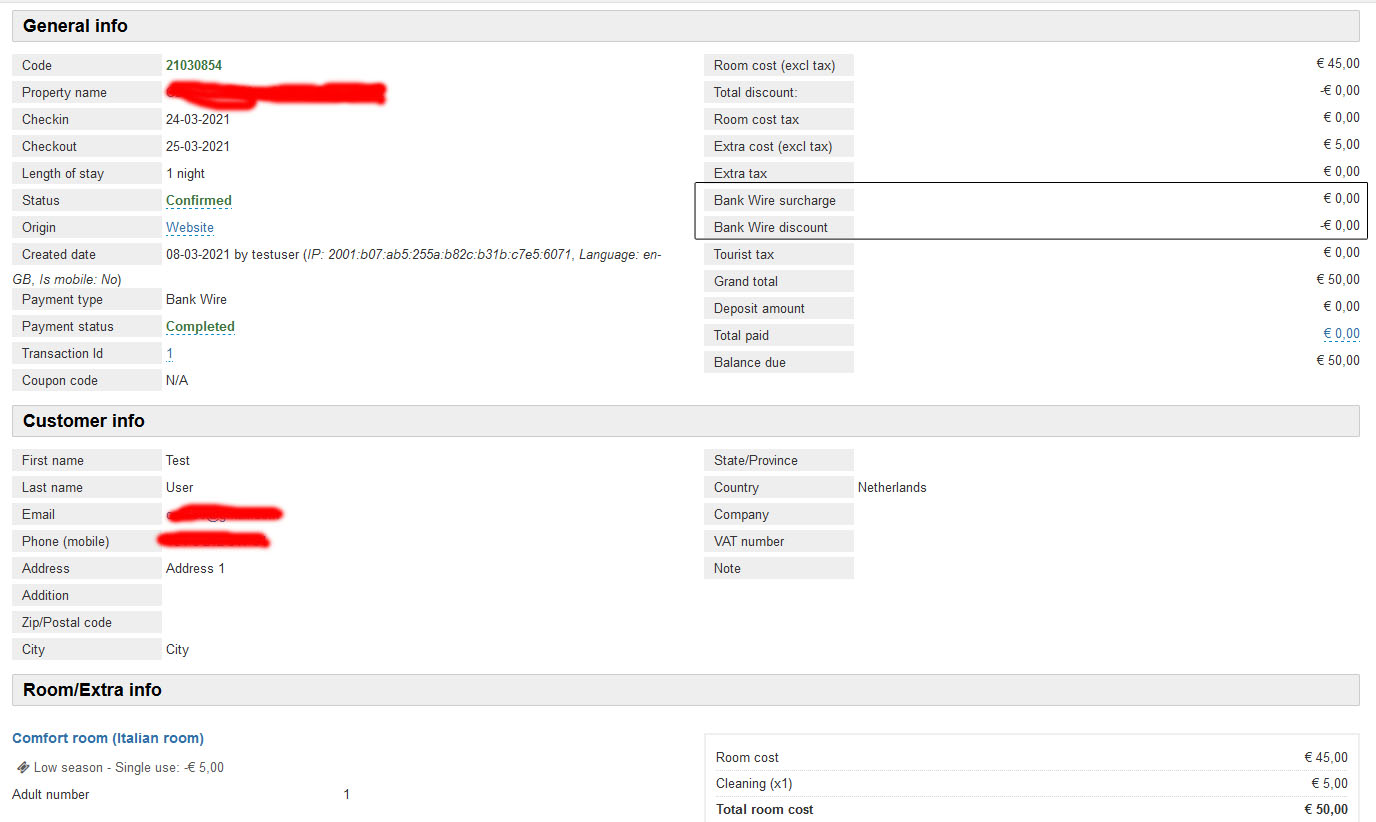Open the Website origin link
The width and height of the screenshot is (1376, 822).
[x=190, y=227]
